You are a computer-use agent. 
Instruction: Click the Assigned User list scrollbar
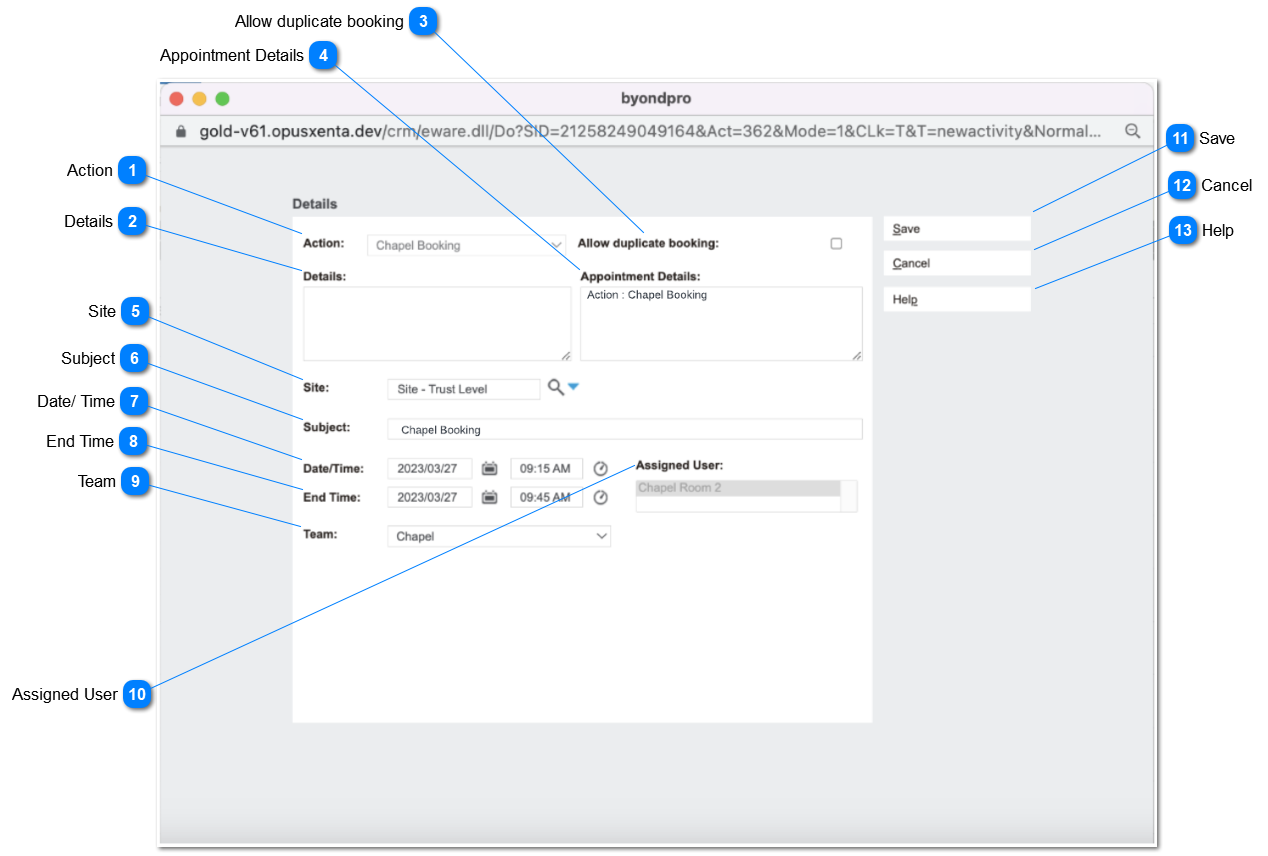pos(849,496)
